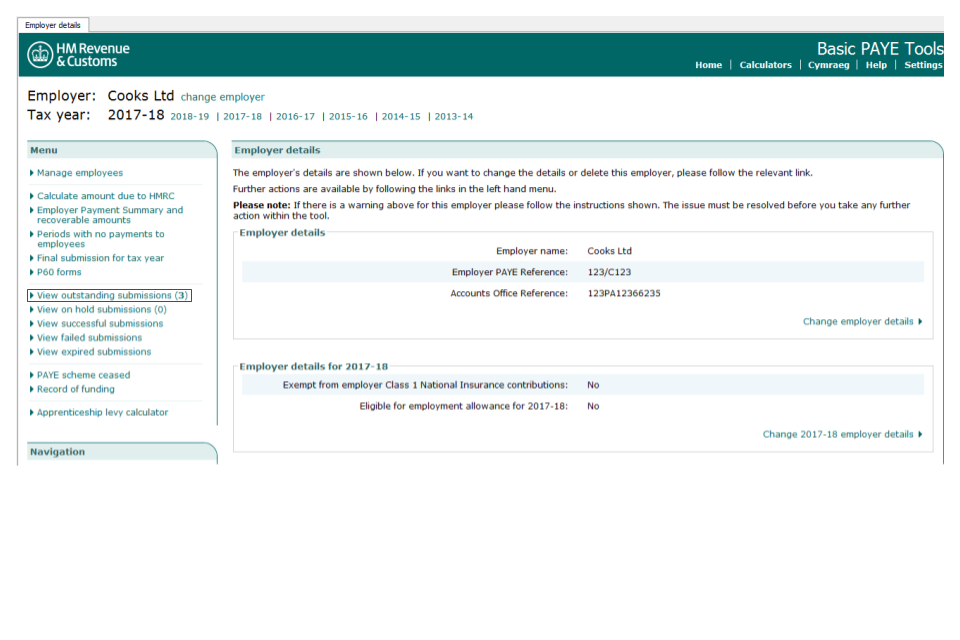Open the Calculators menu item
This screenshot has height=640, width=960.
pos(765,65)
